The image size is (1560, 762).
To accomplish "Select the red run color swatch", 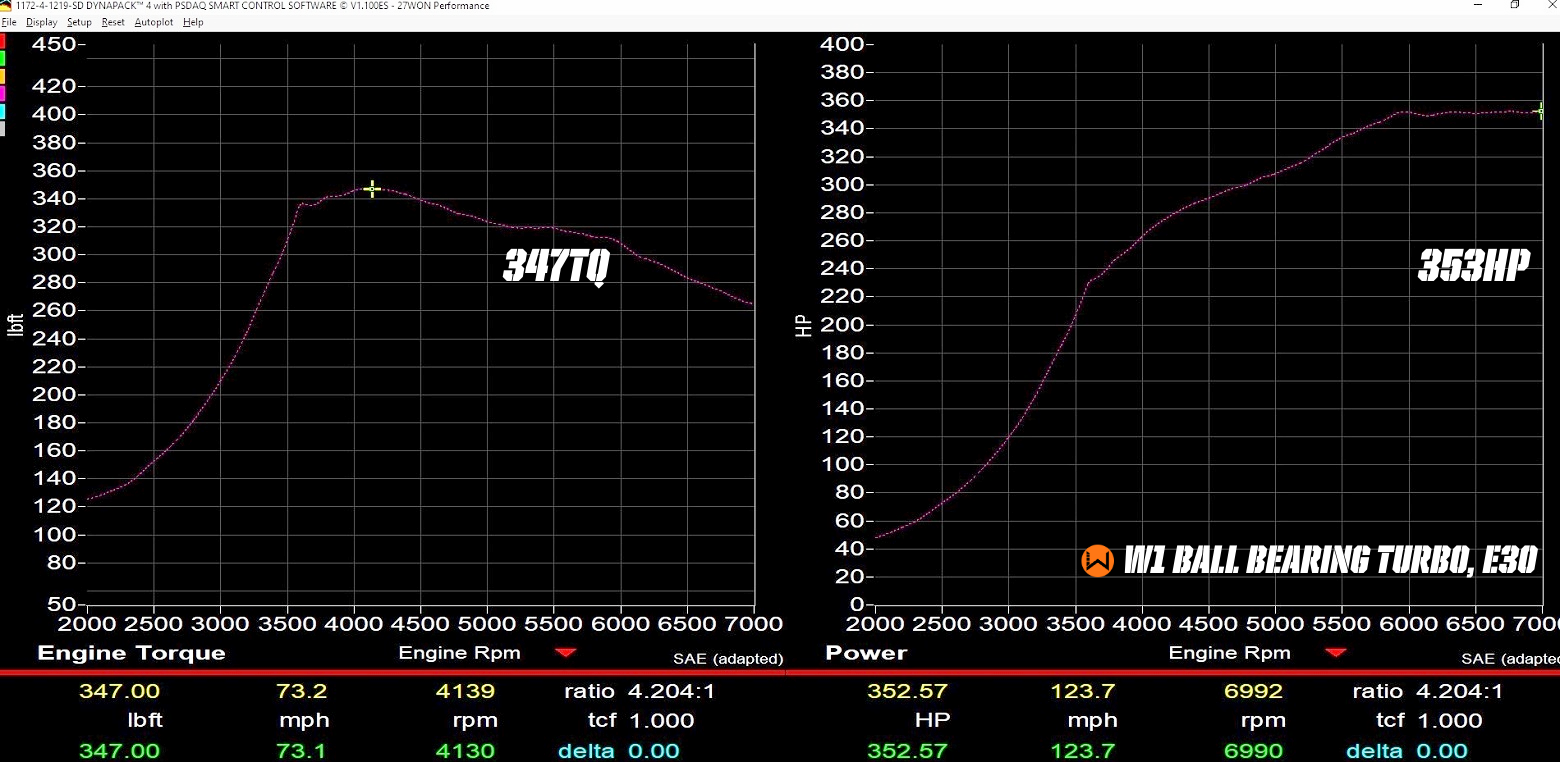I will pos(3,42).
